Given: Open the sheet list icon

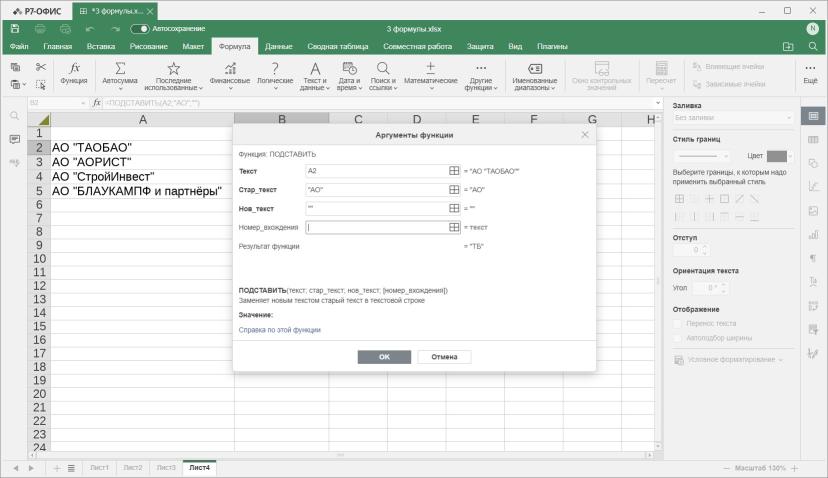Looking at the screenshot, I should (71, 468).
